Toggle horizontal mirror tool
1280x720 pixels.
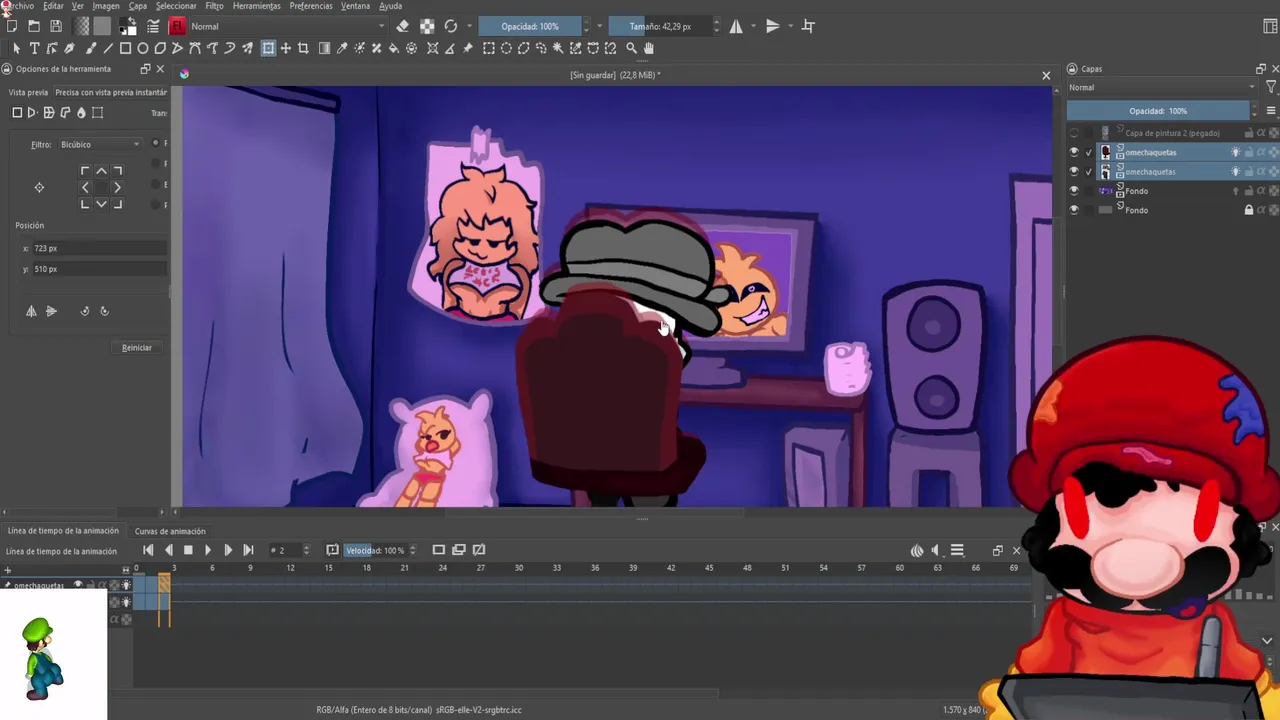click(x=736, y=26)
